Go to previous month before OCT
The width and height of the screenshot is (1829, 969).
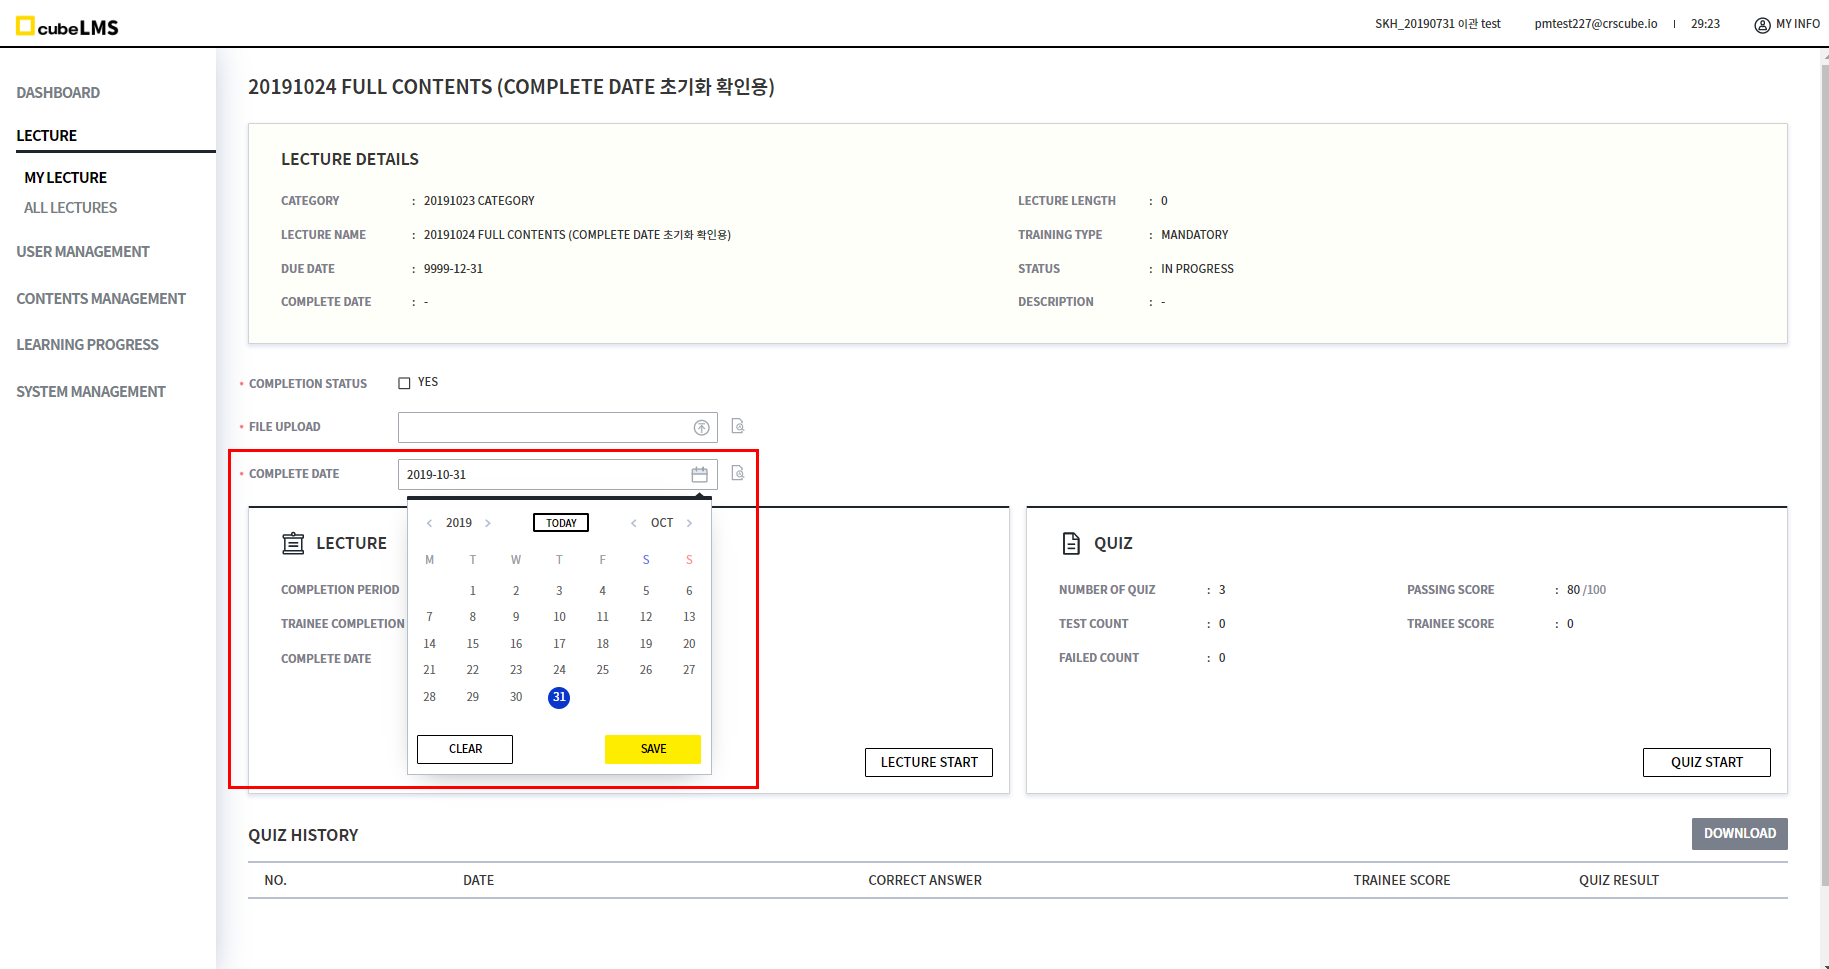(x=633, y=523)
